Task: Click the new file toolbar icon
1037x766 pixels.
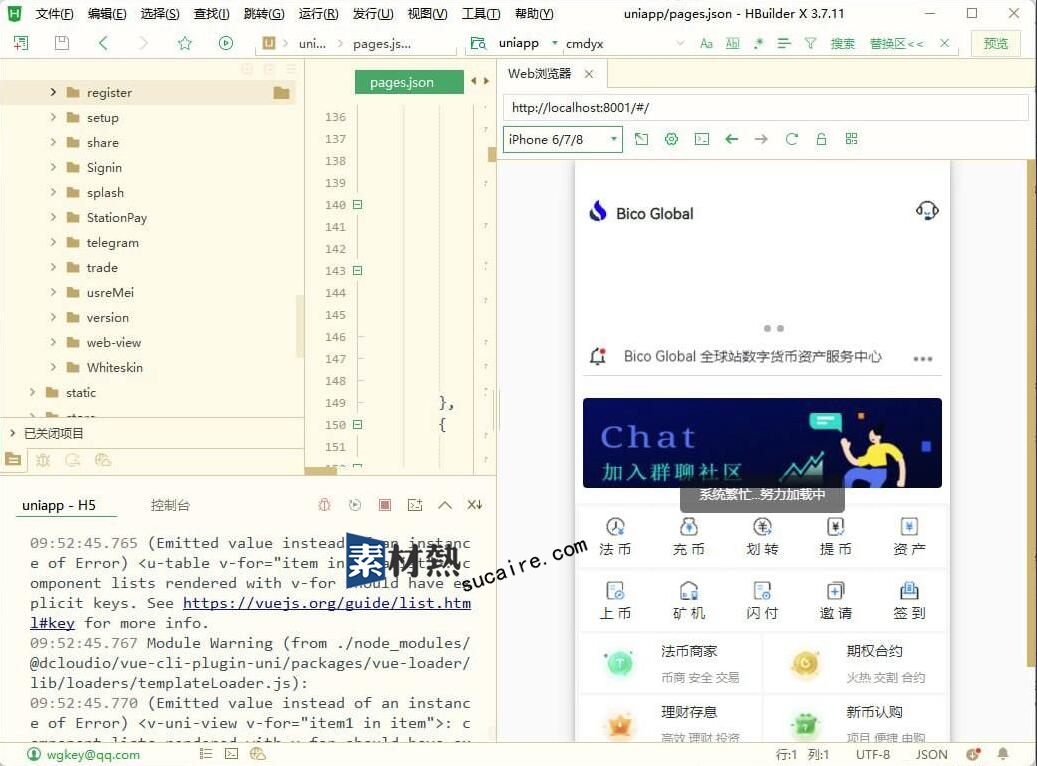Action: [x=21, y=43]
